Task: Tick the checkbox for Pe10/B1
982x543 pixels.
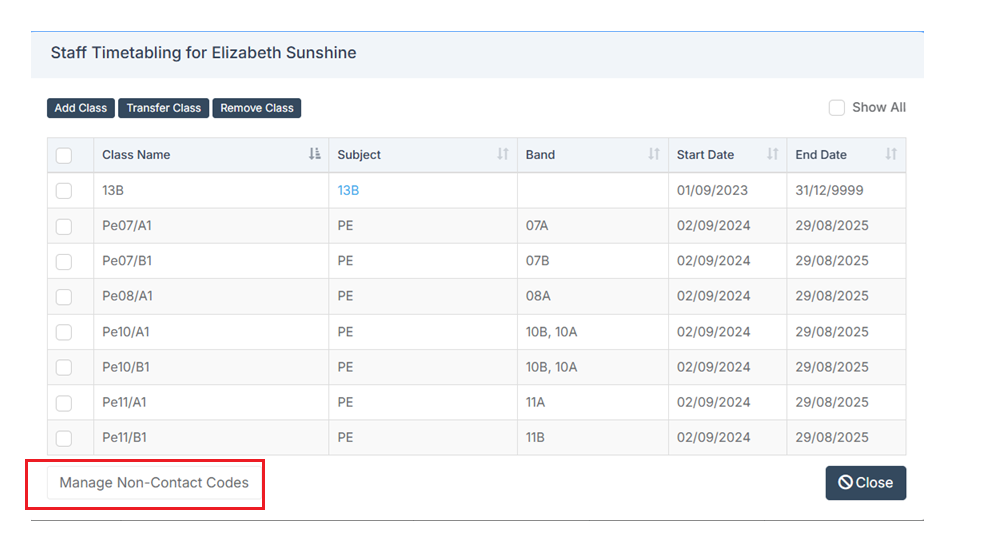Action: tap(64, 368)
